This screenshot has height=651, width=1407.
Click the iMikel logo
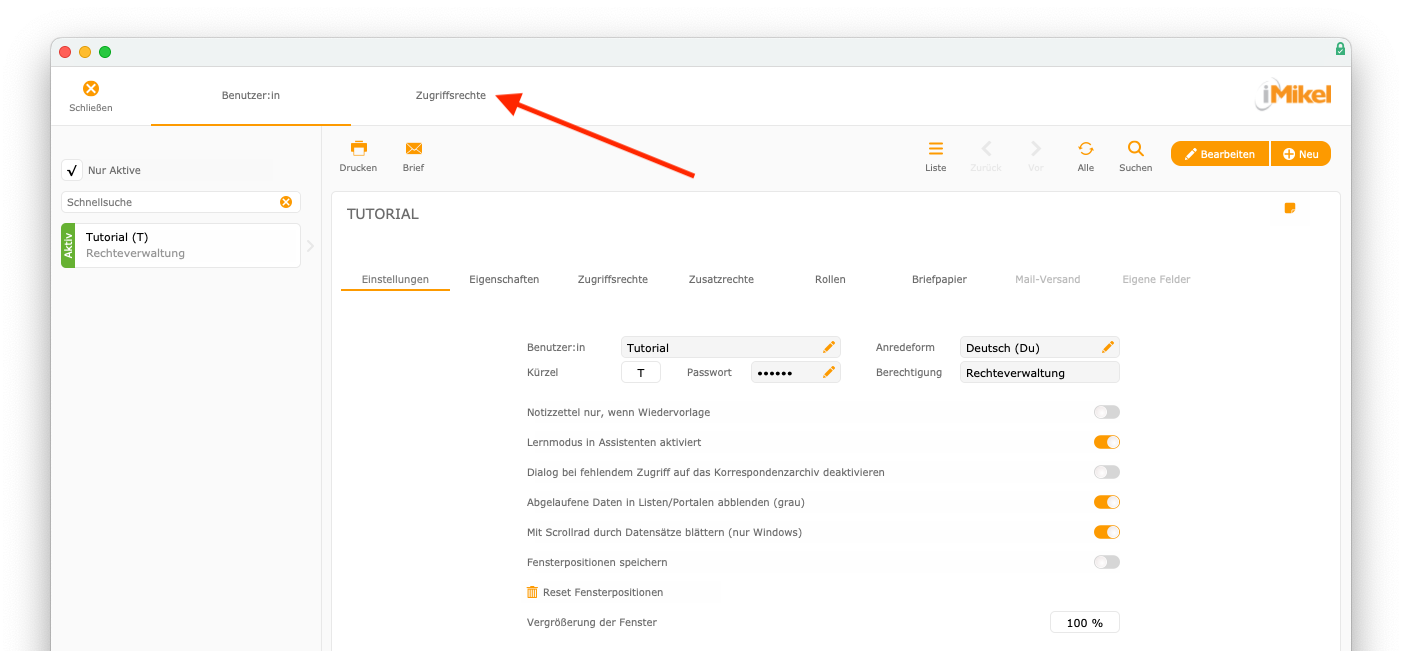pos(1293,95)
